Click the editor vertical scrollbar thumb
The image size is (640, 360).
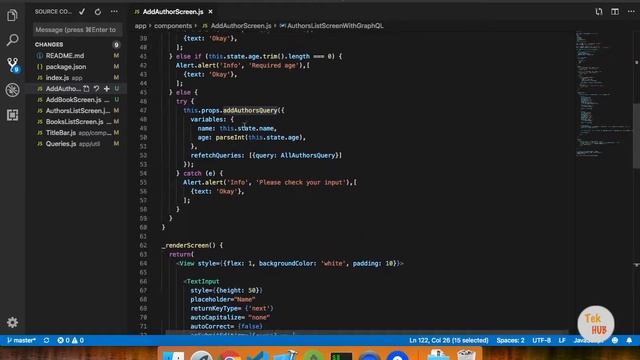tap(636, 136)
